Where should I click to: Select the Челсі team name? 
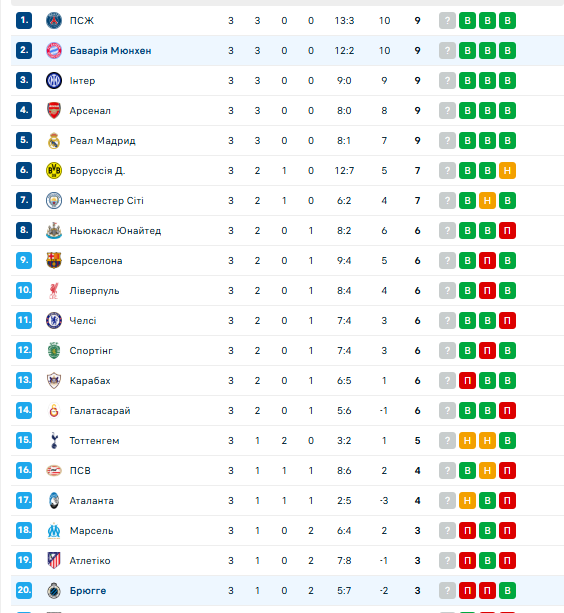tap(83, 321)
